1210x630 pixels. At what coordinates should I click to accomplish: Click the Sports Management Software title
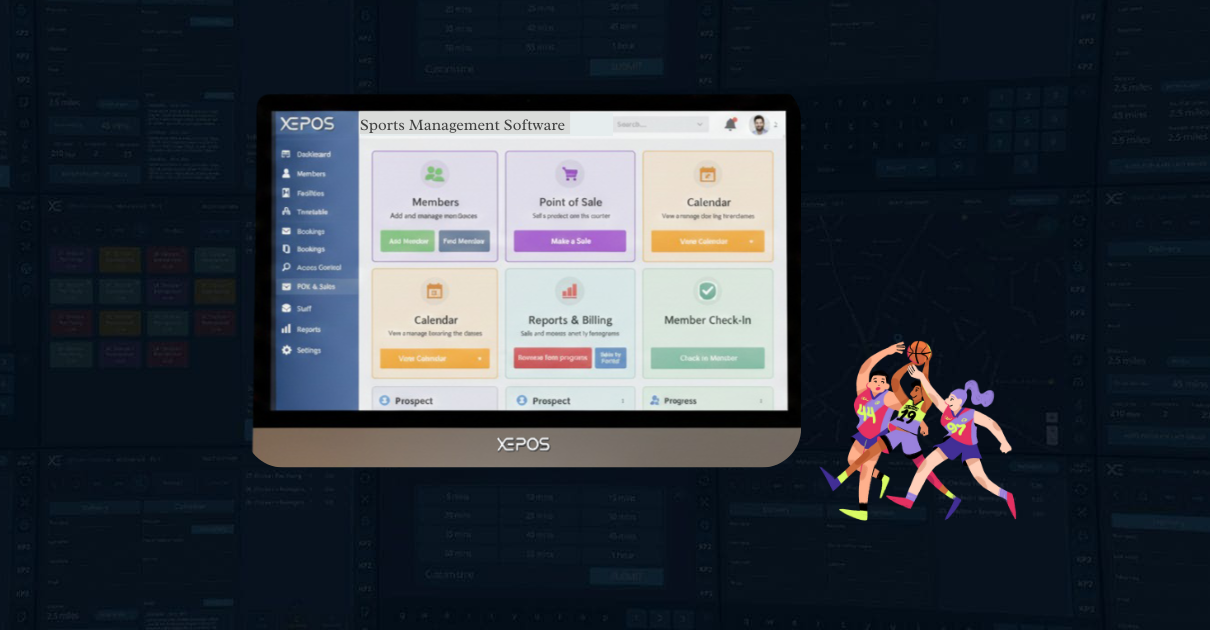(x=462, y=125)
